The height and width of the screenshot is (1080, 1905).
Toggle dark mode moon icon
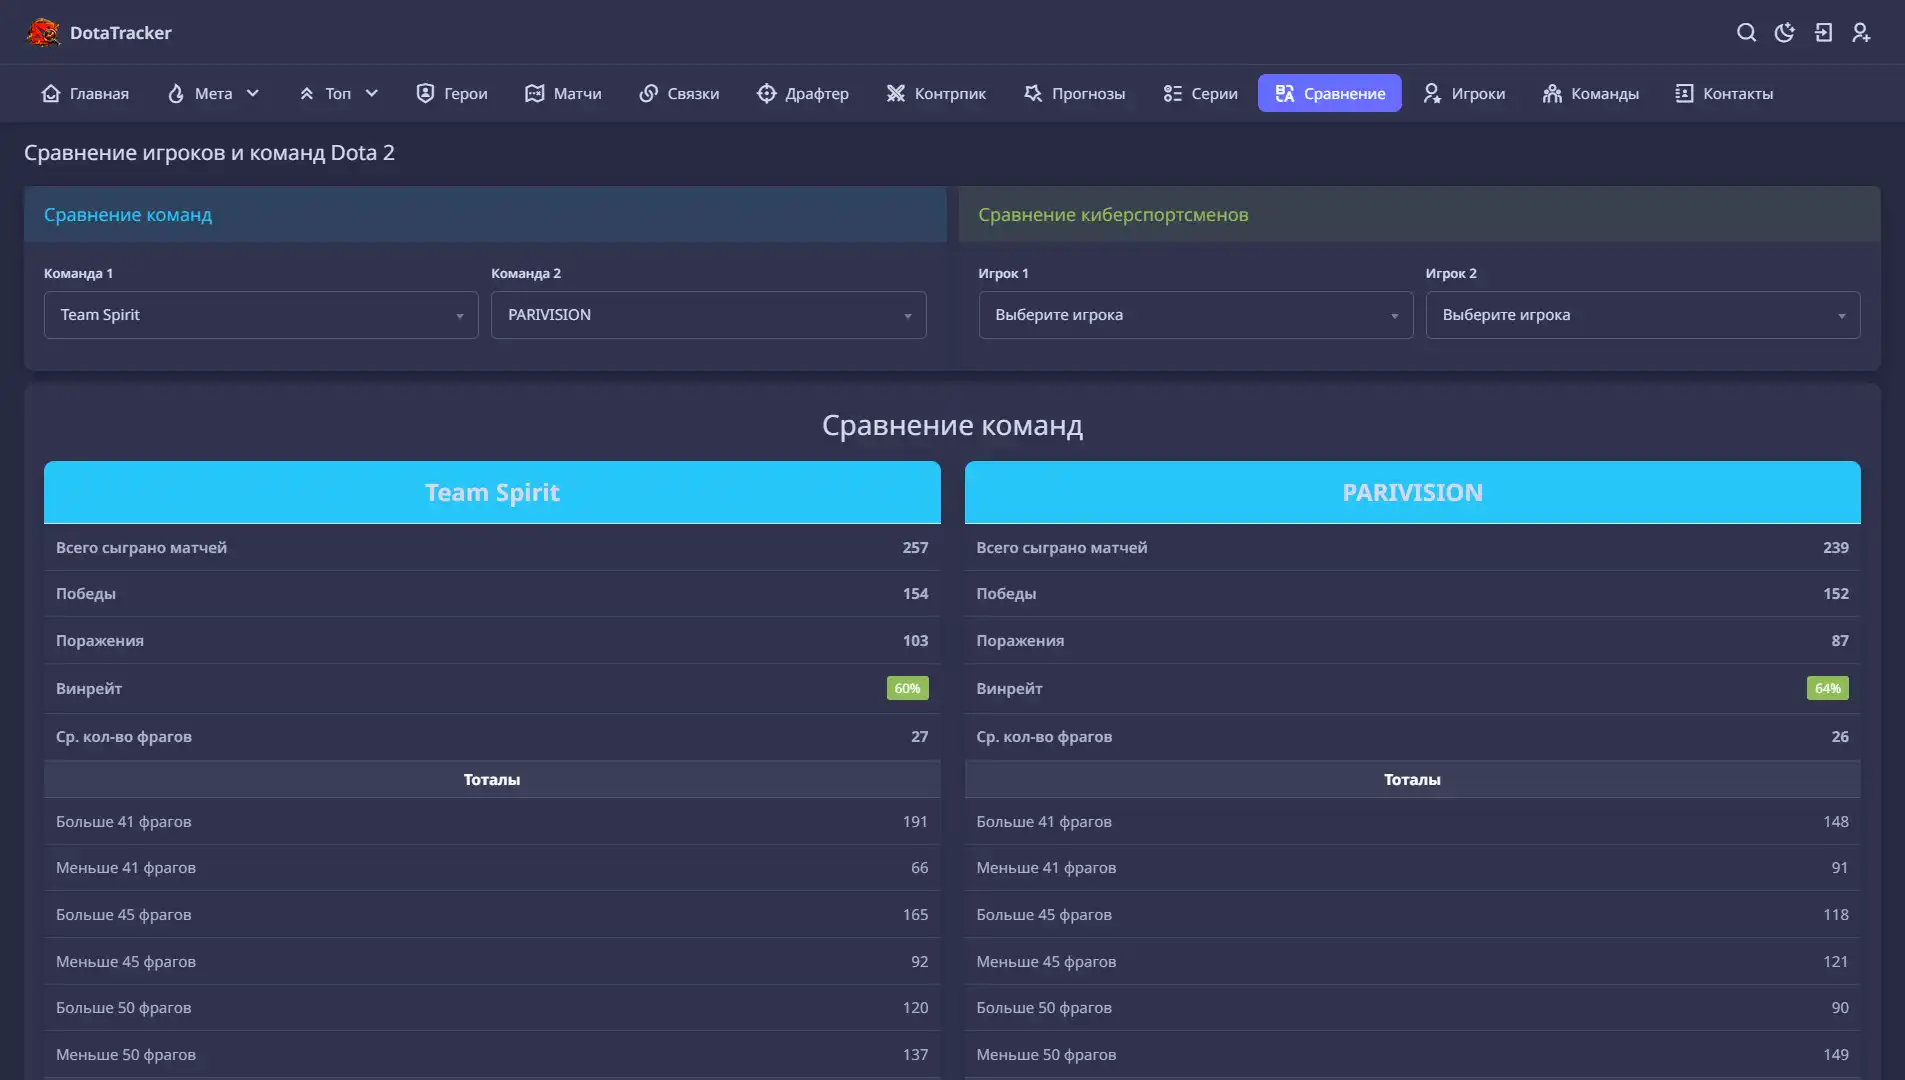[x=1784, y=33]
